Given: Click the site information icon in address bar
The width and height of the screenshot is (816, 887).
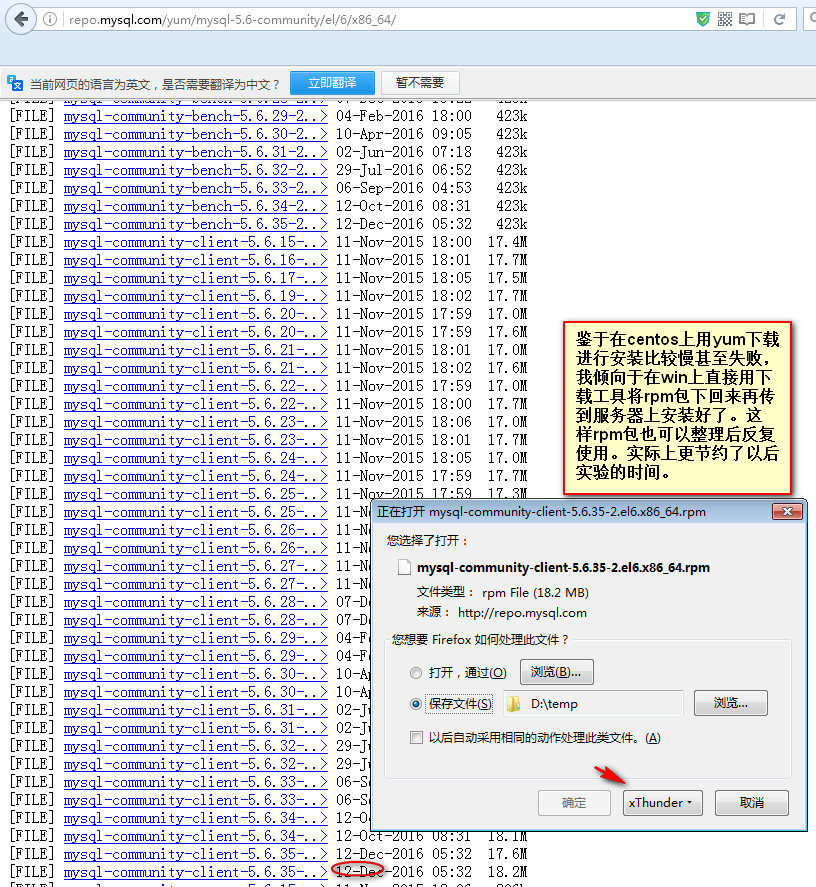Looking at the screenshot, I should click(50, 19).
